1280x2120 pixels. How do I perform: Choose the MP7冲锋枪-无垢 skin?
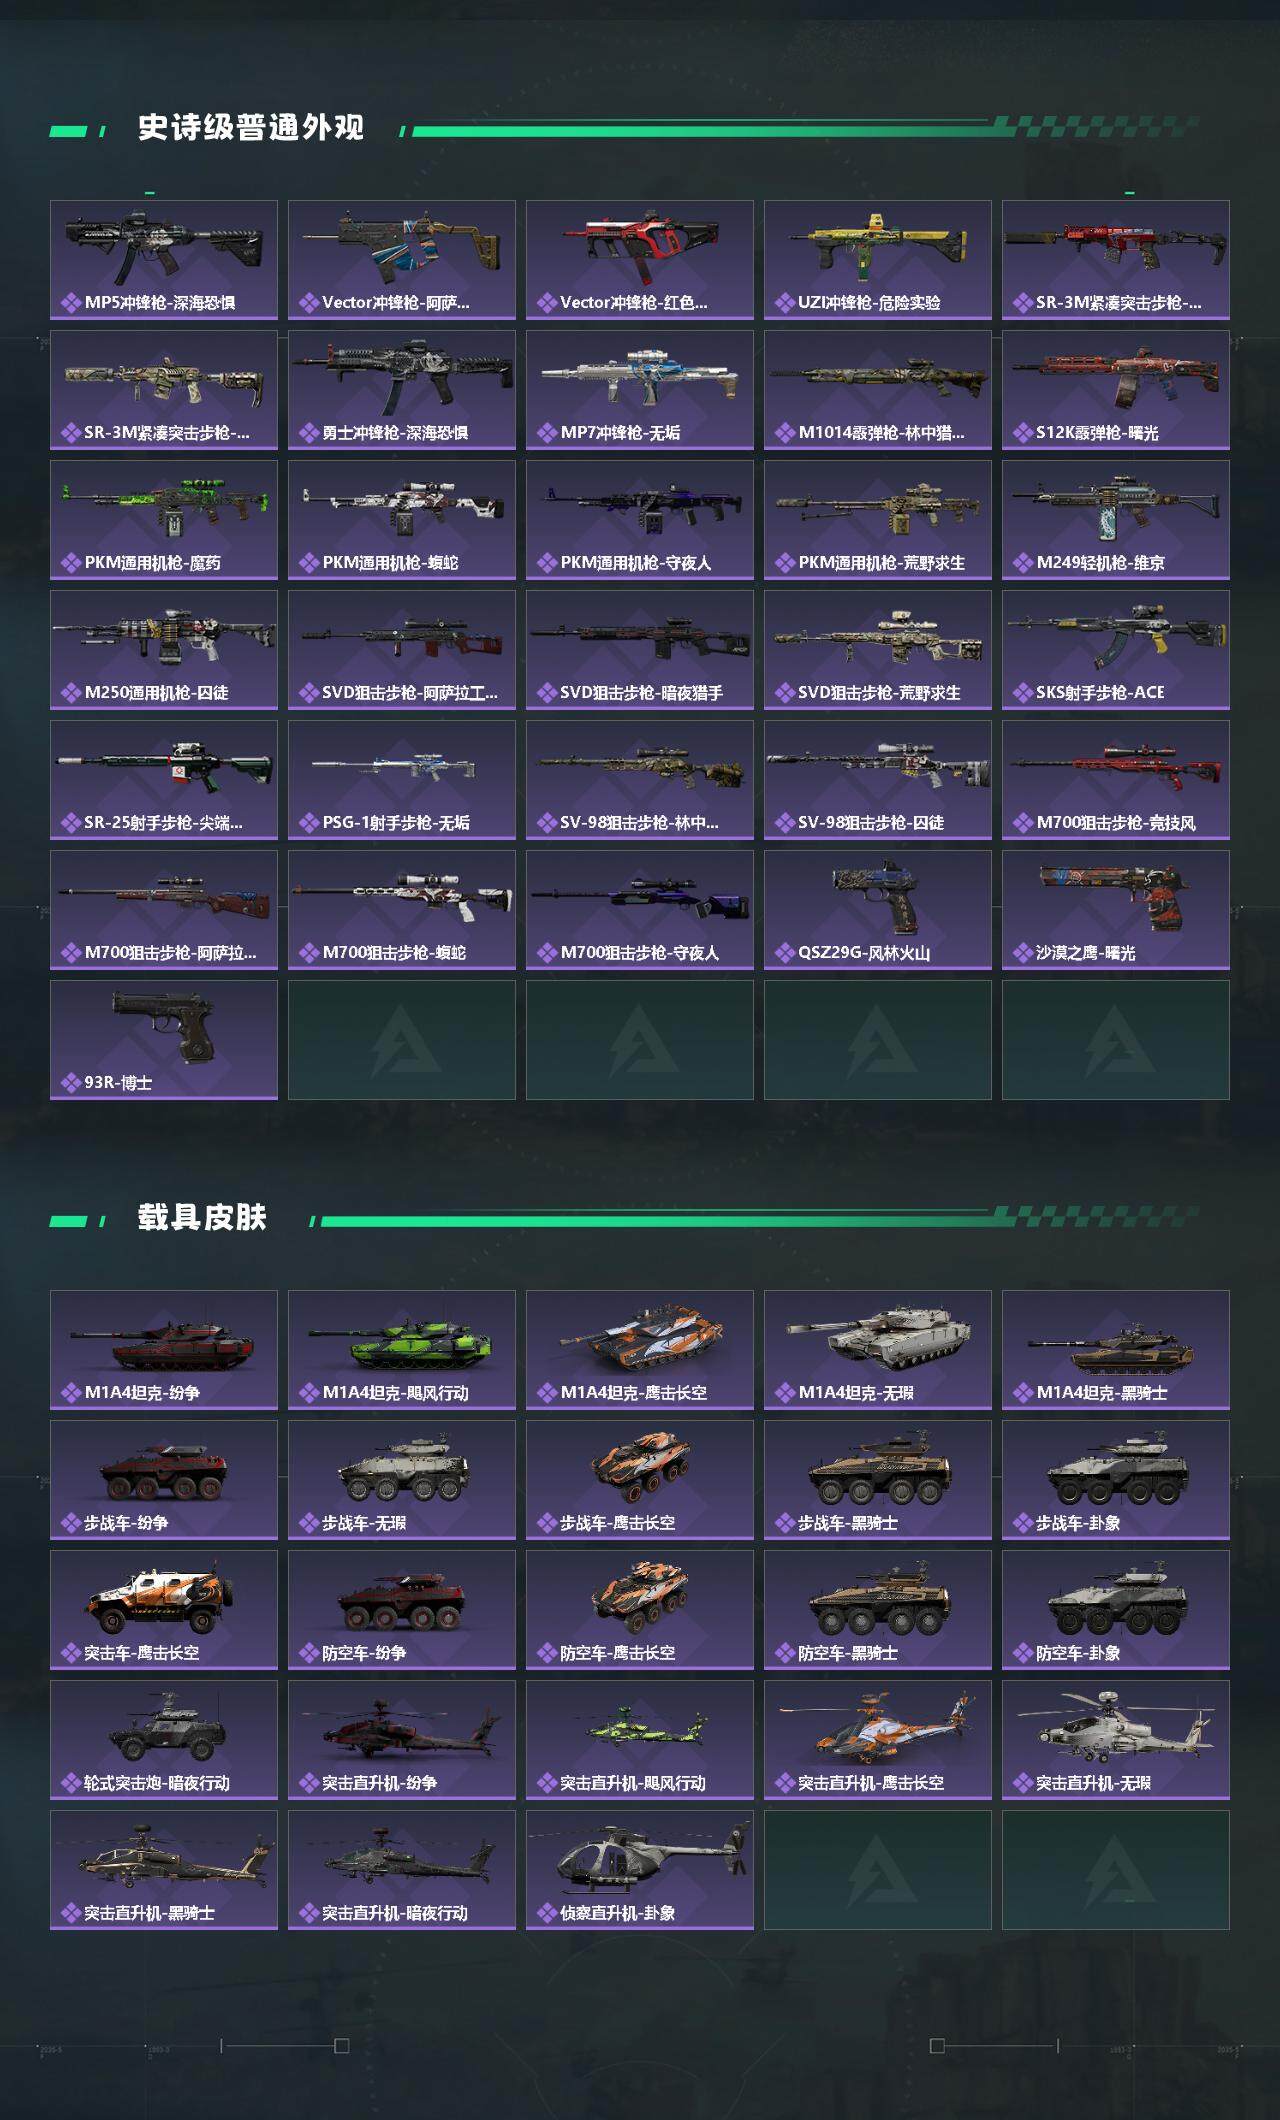(640, 390)
